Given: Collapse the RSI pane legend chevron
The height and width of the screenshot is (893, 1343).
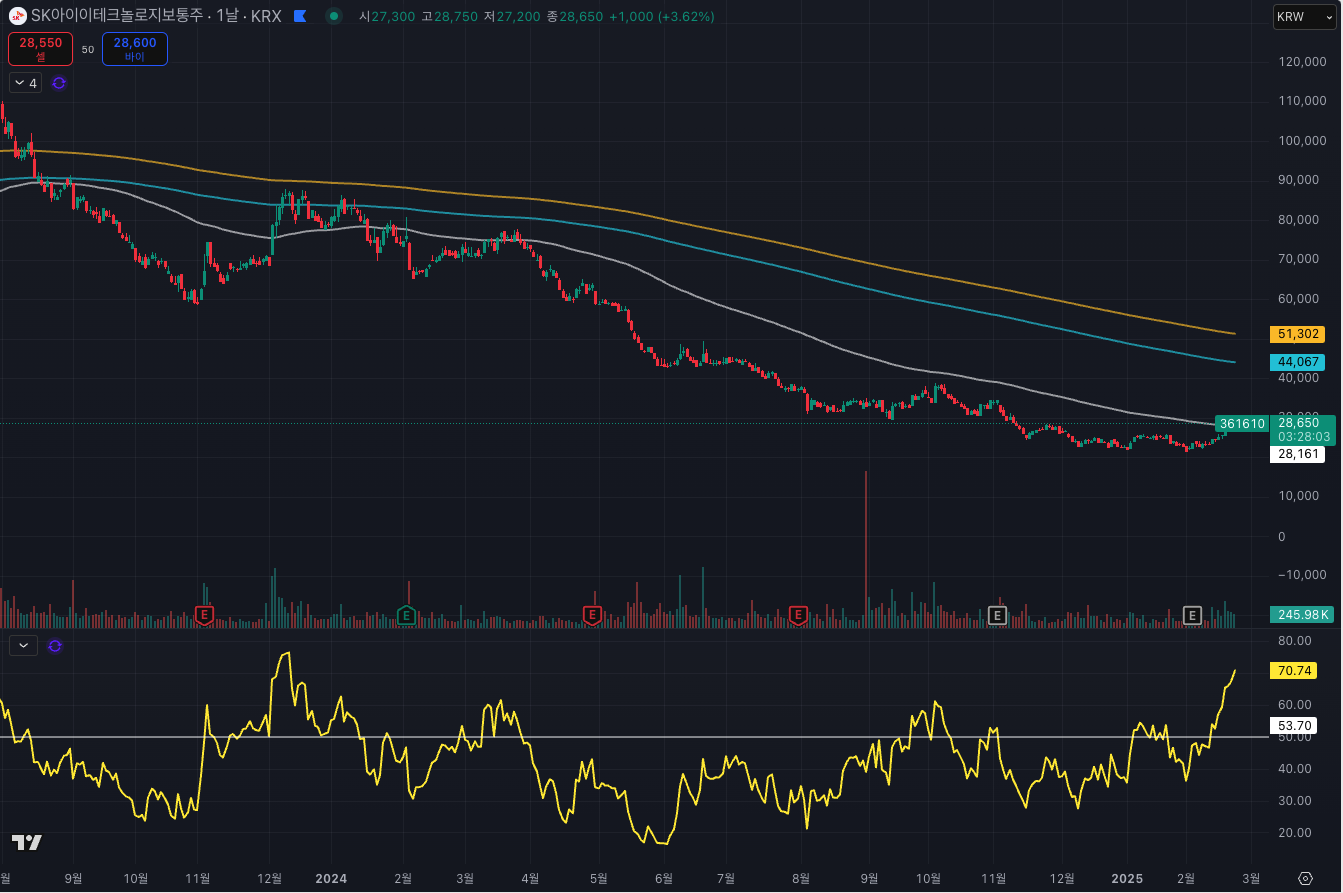Looking at the screenshot, I should coord(23,645).
